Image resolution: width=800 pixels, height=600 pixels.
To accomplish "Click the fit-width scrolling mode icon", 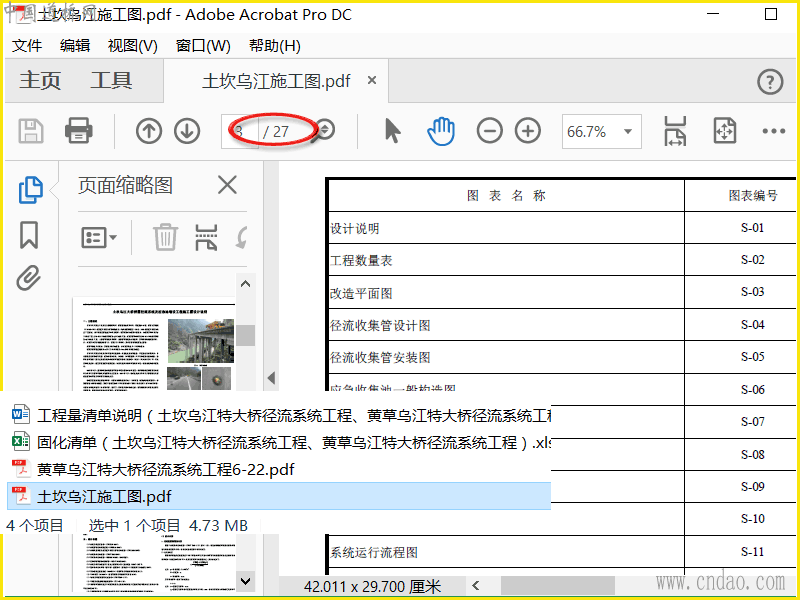I will pyautogui.click(x=675, y=131).
